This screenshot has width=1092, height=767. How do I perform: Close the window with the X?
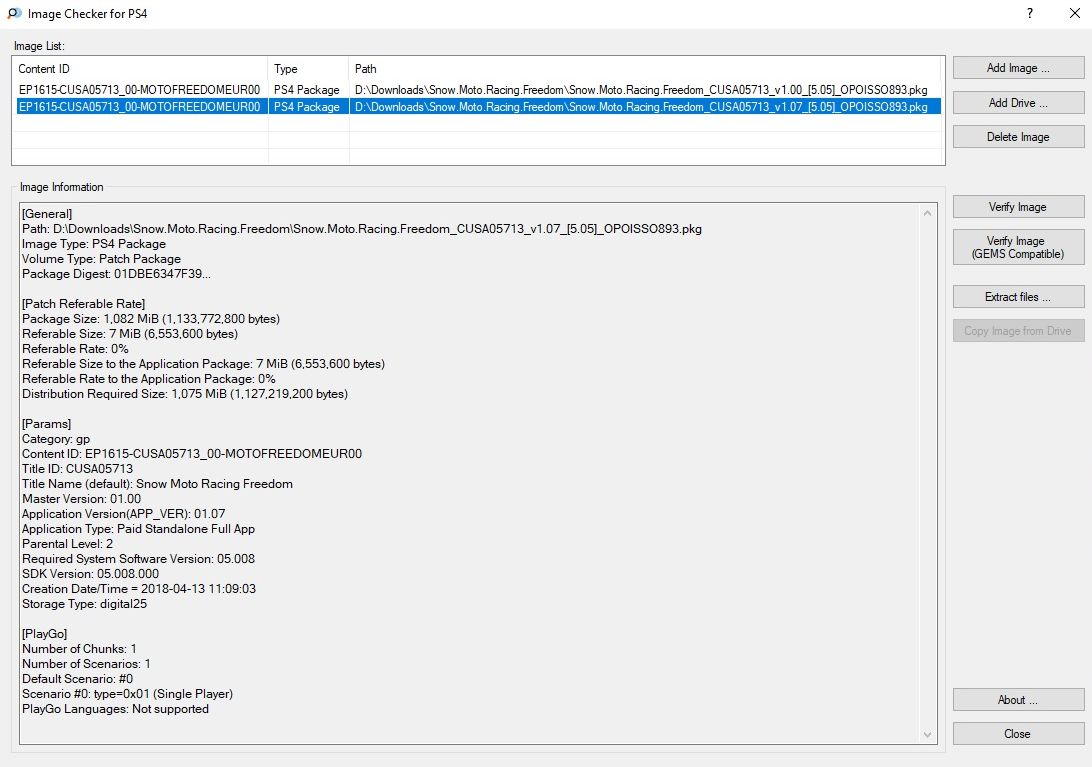[x=1070, y=14]
